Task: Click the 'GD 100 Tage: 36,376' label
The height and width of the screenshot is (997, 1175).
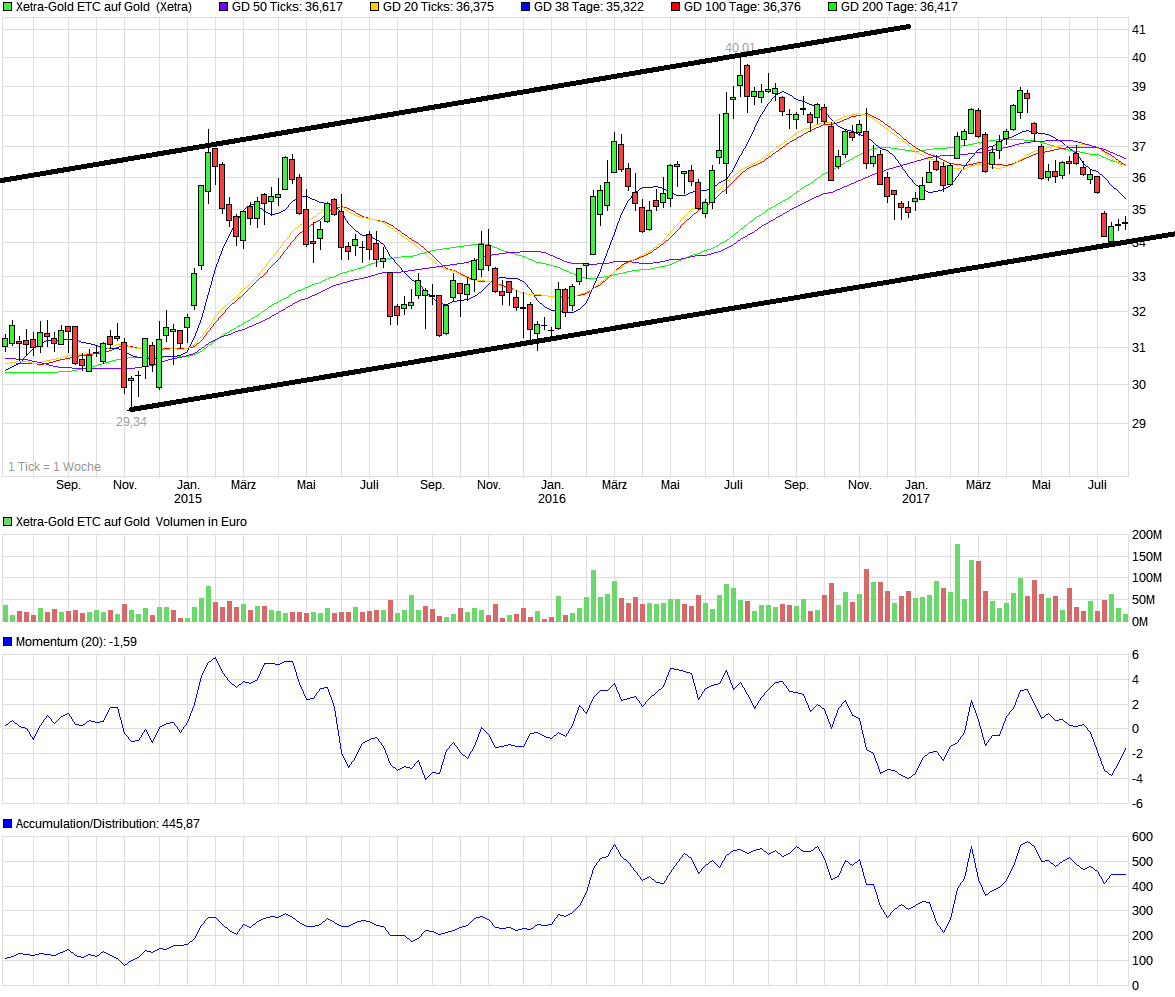Action: (742, 7)
